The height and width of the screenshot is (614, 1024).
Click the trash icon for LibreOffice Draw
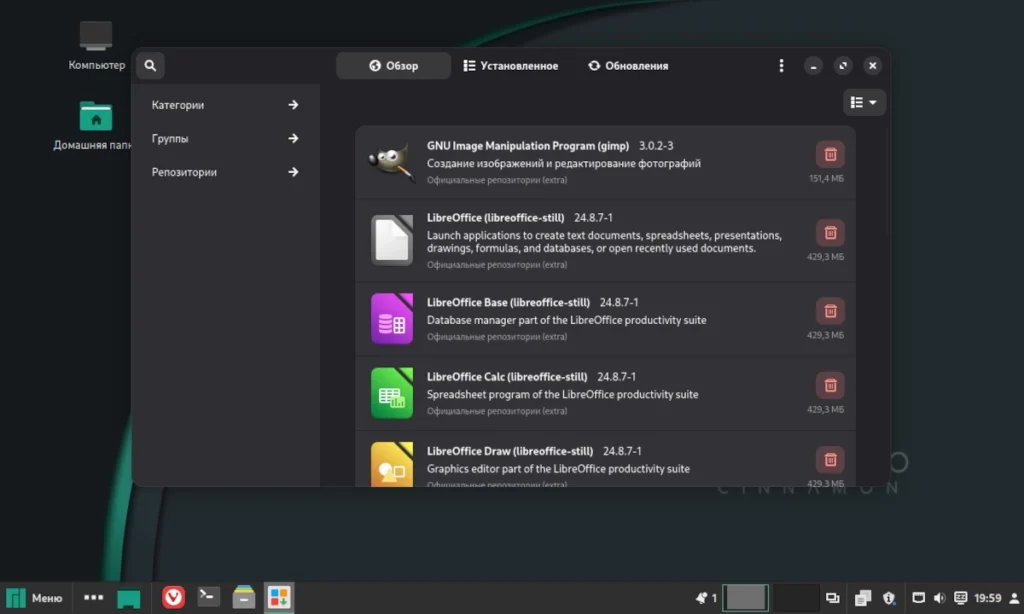pyautogui.click(x=830, y=460)
